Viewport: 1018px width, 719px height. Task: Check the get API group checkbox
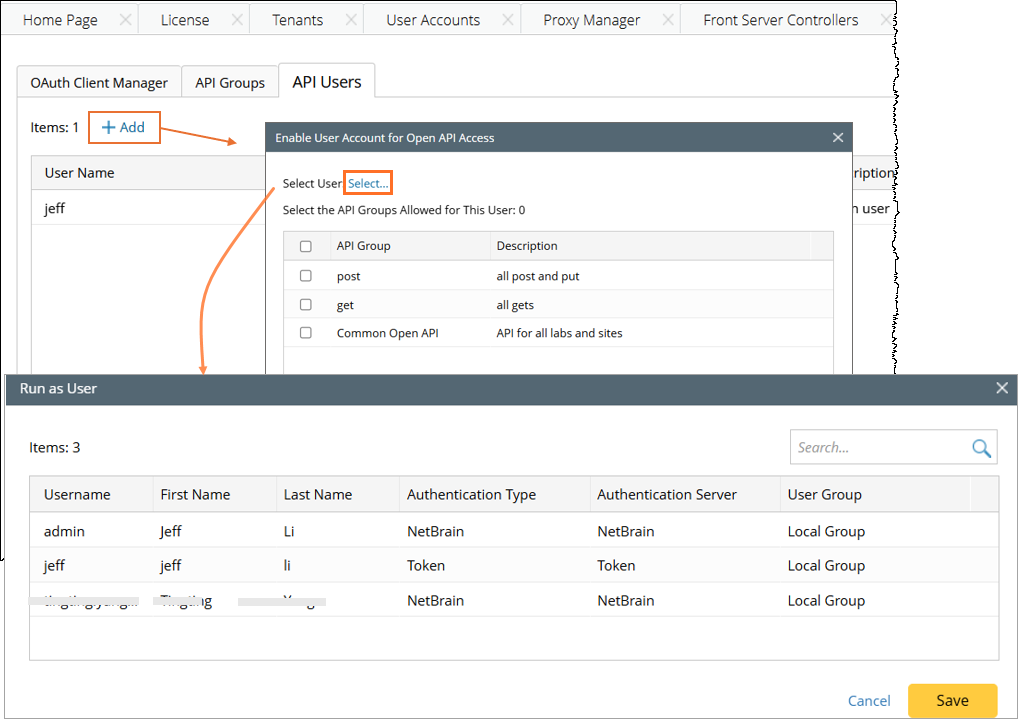306,305
